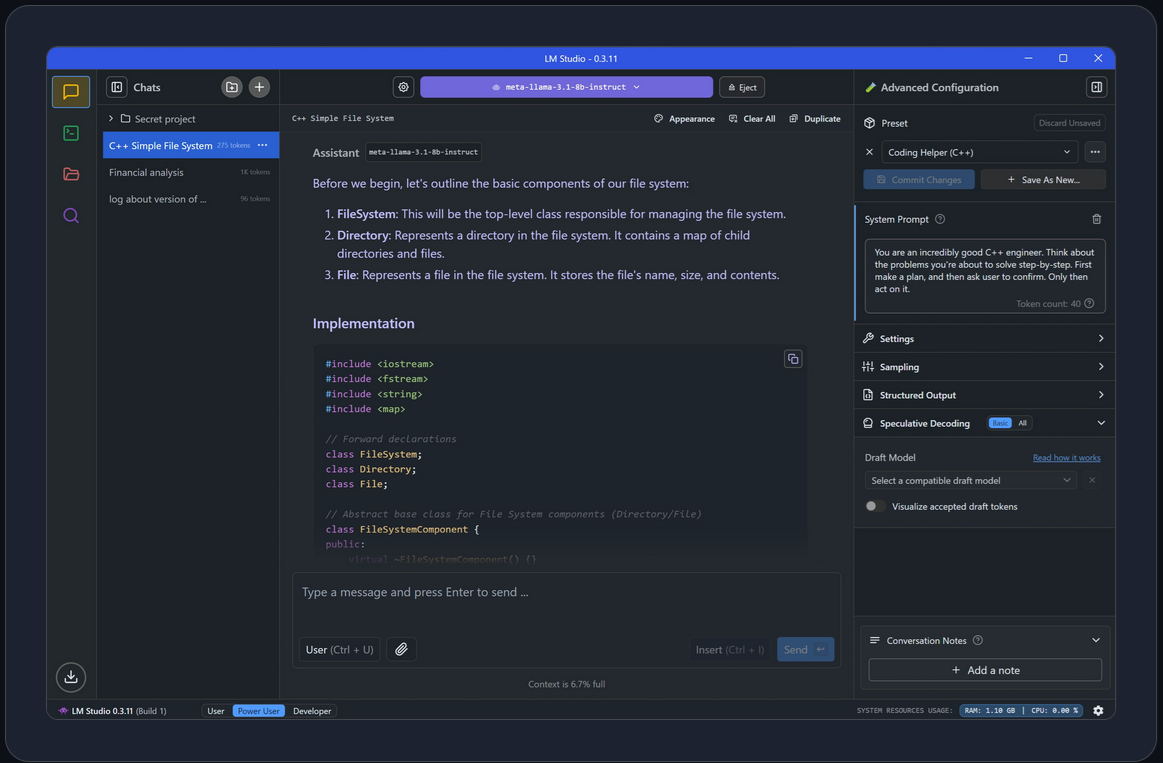Send the message
Screen dimensions: 1163x763
coord(805,650)
